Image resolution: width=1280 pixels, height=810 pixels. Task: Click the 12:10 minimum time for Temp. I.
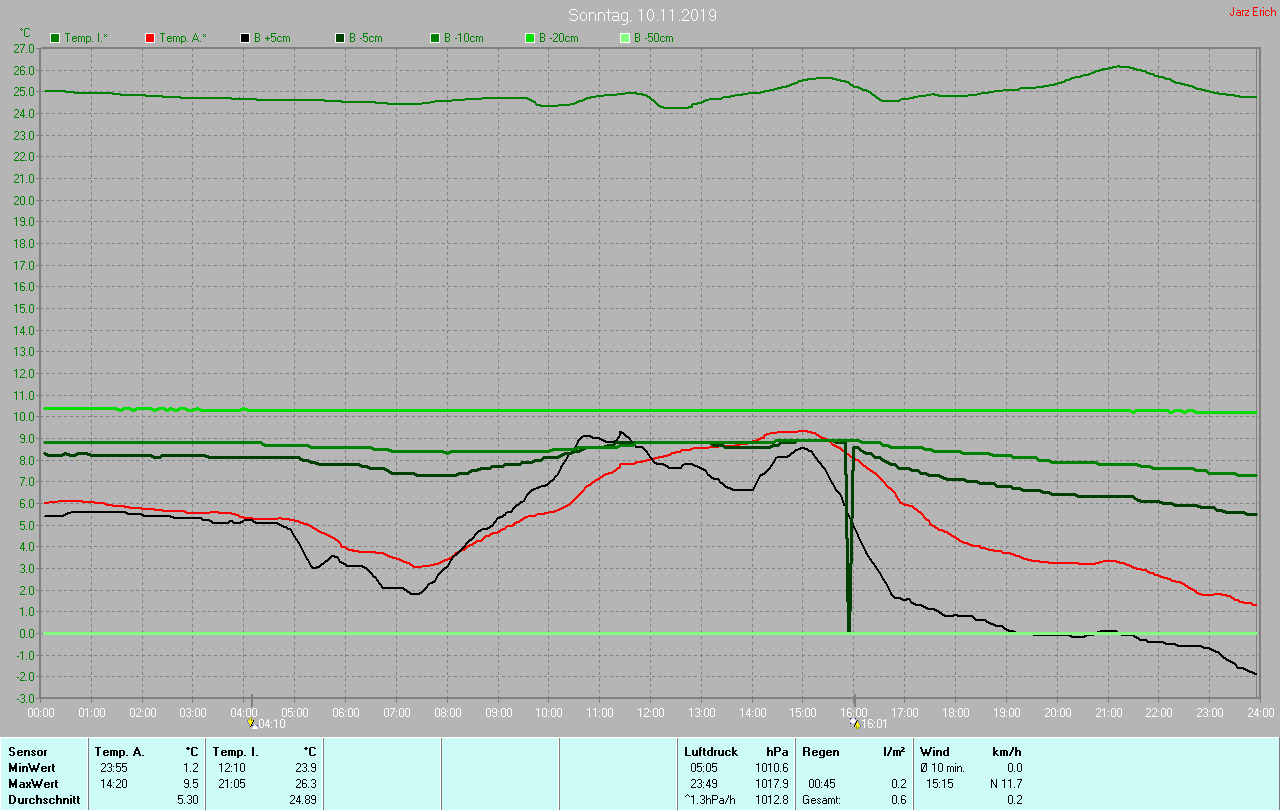[x=232, y=767]
